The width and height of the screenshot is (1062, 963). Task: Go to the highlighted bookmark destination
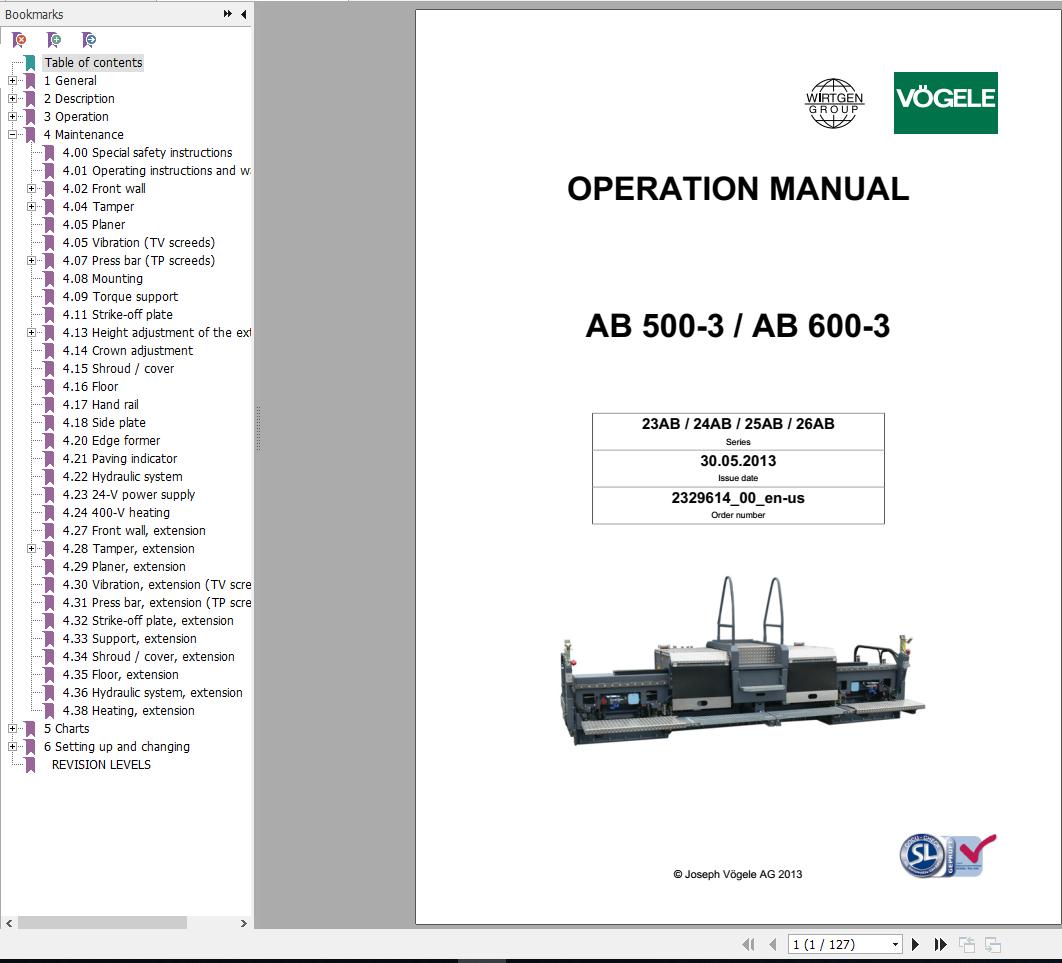pos(88,40)
